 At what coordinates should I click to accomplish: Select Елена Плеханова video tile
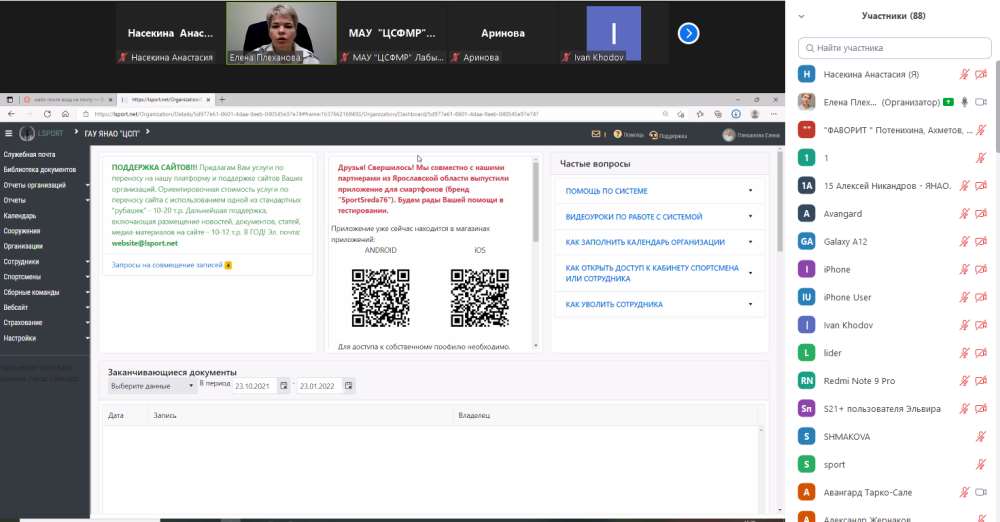(281, 33)
